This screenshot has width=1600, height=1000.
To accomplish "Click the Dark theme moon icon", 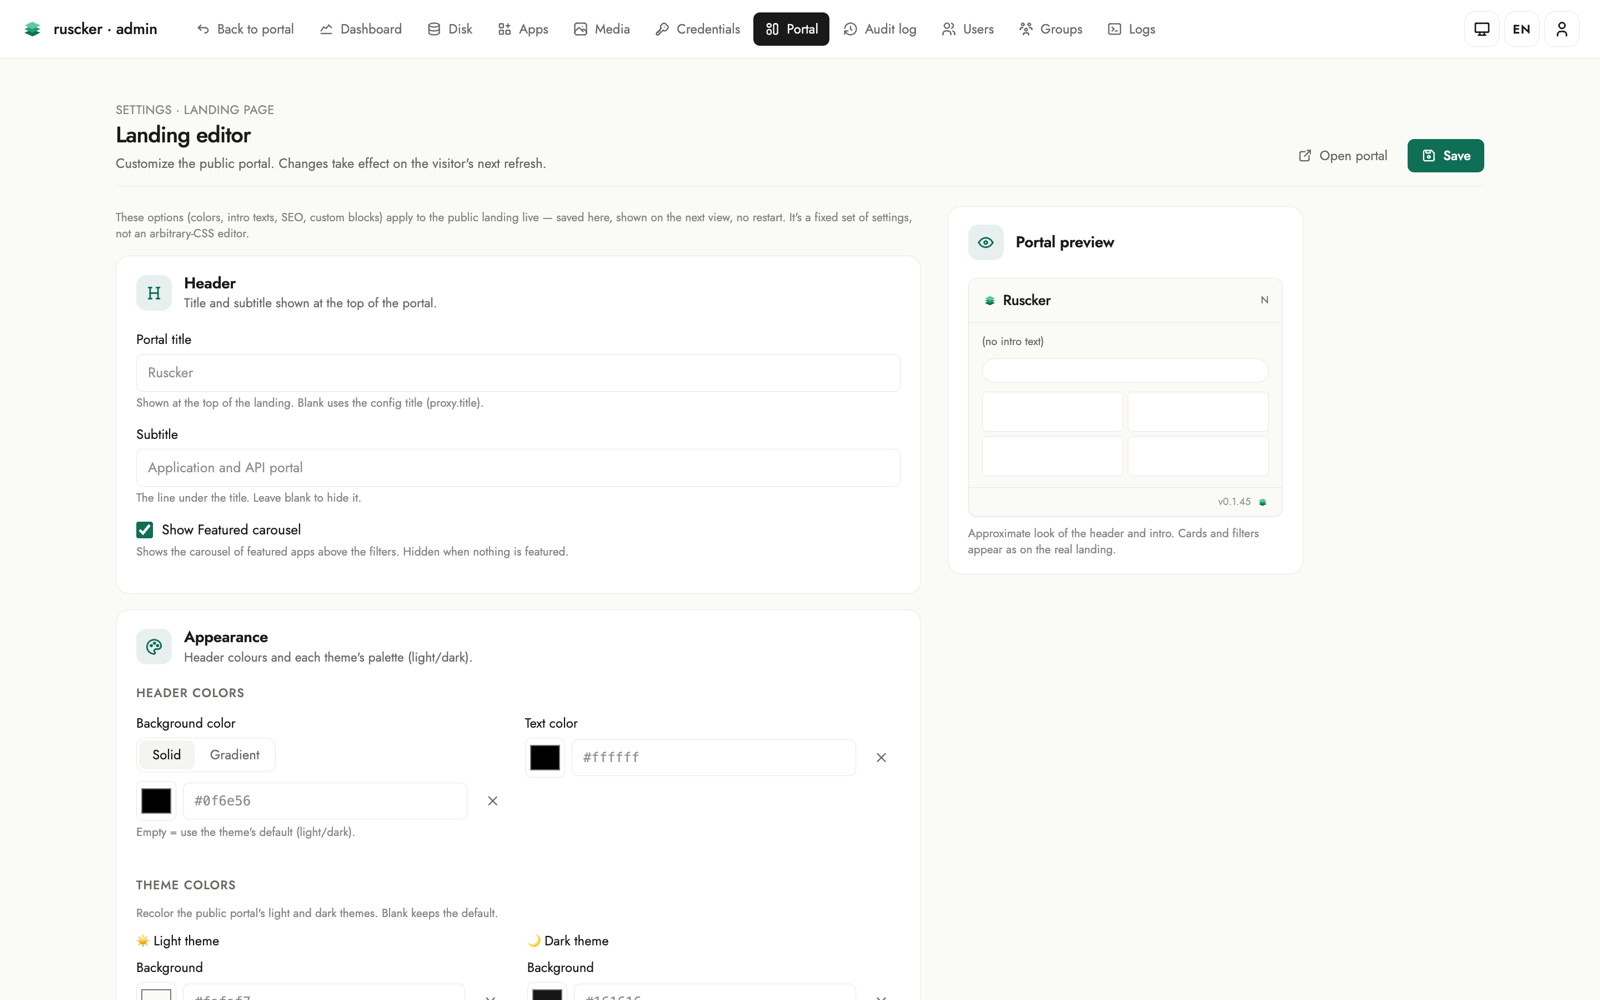I will [534, 941].
